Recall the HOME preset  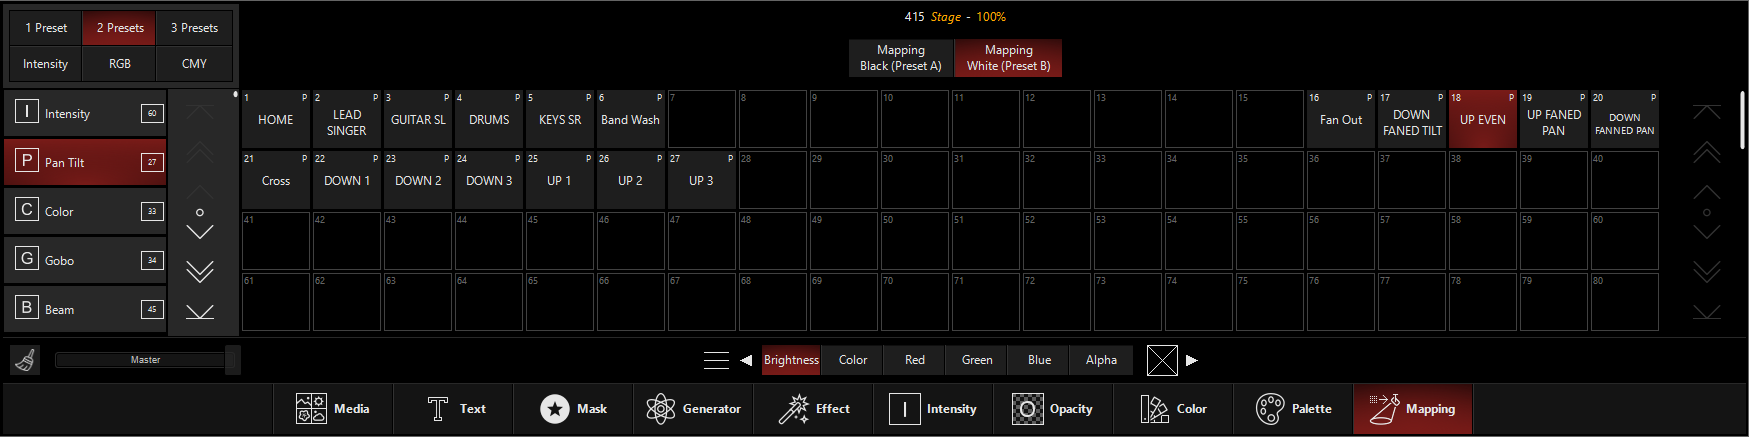276,119
